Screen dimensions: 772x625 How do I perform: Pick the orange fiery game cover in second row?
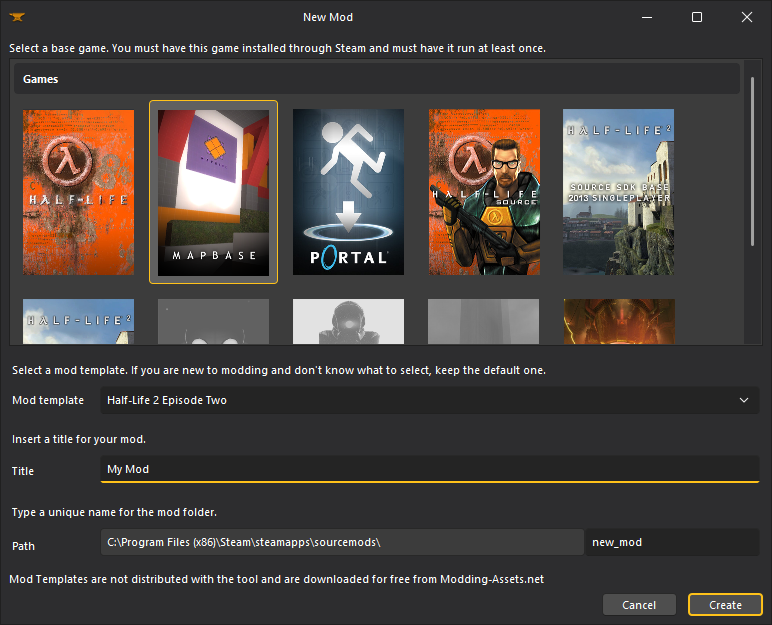point(618,321)
